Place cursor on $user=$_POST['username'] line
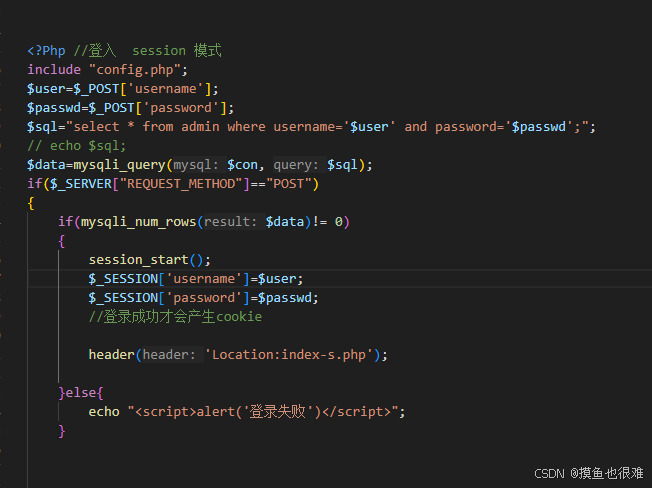 [123, 89]
